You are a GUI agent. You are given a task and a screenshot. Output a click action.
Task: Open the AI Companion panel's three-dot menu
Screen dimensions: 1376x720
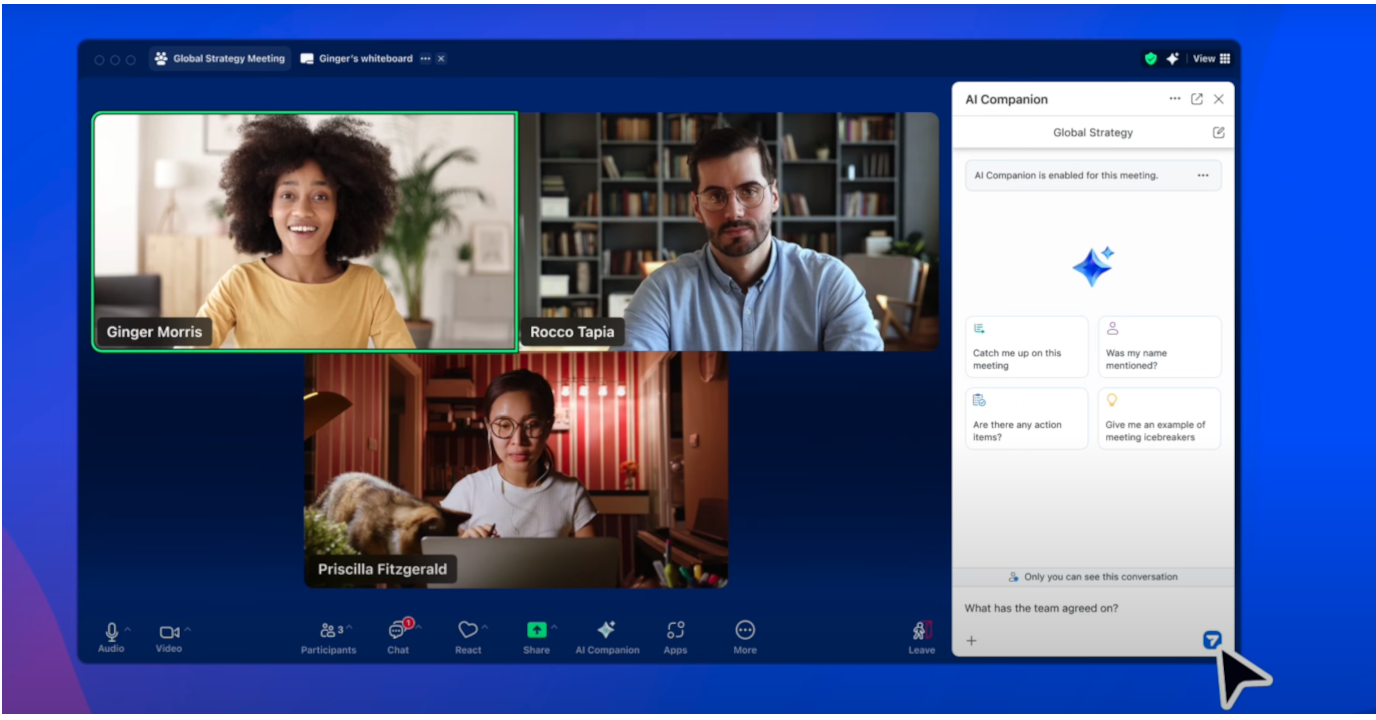[x=1174, y=99]
